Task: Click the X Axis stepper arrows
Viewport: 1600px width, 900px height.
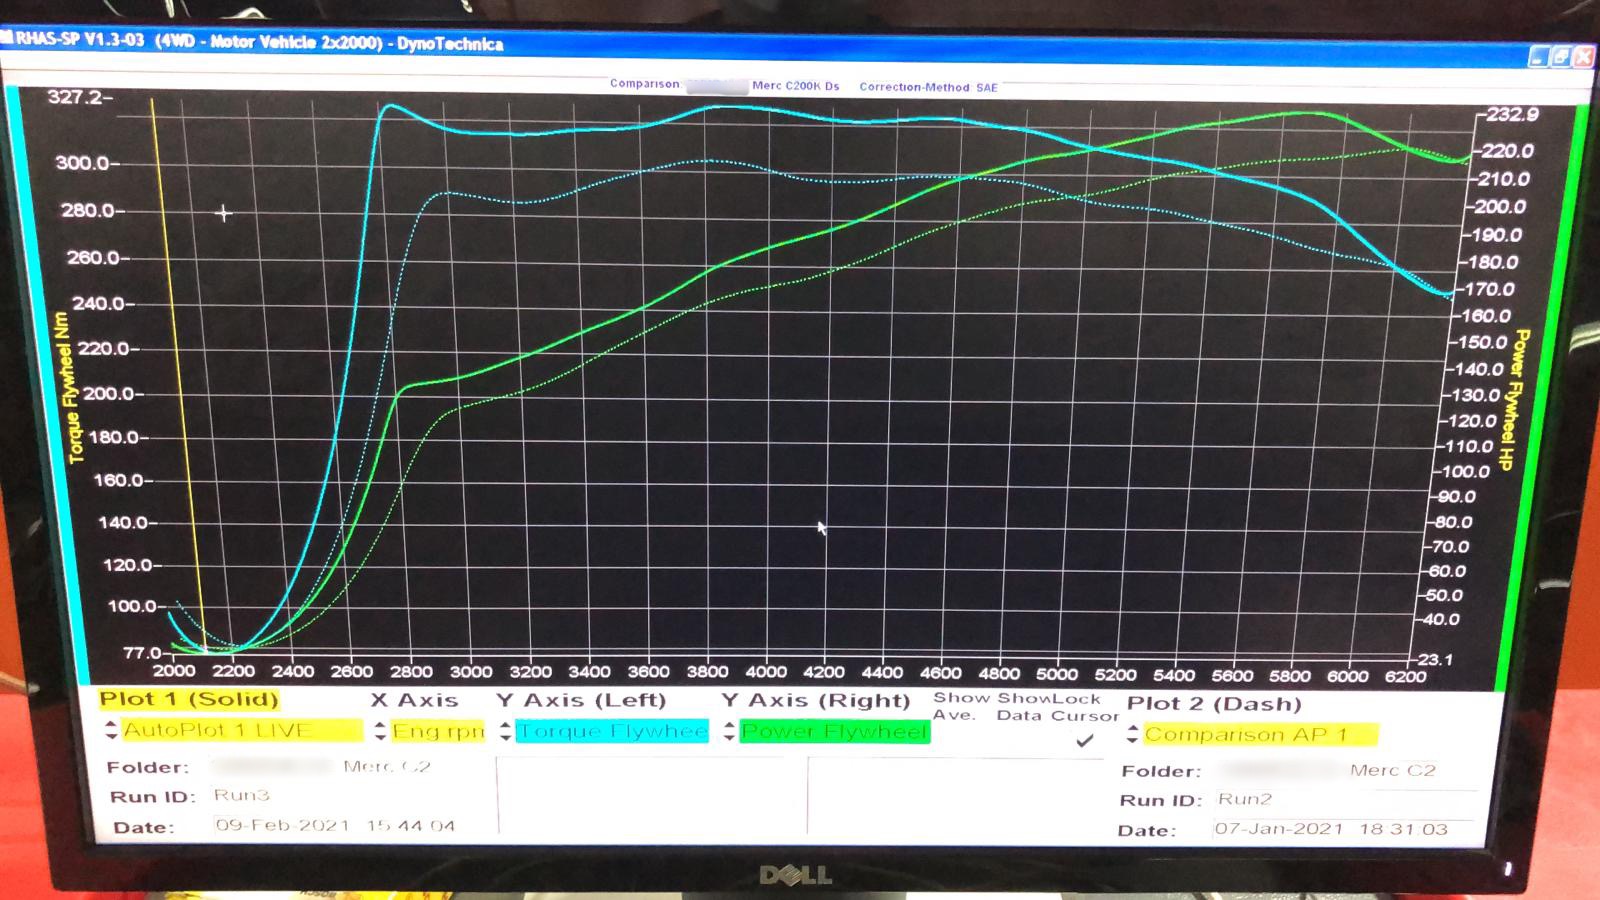Action: pyautogui.click(x=380, y=732)
